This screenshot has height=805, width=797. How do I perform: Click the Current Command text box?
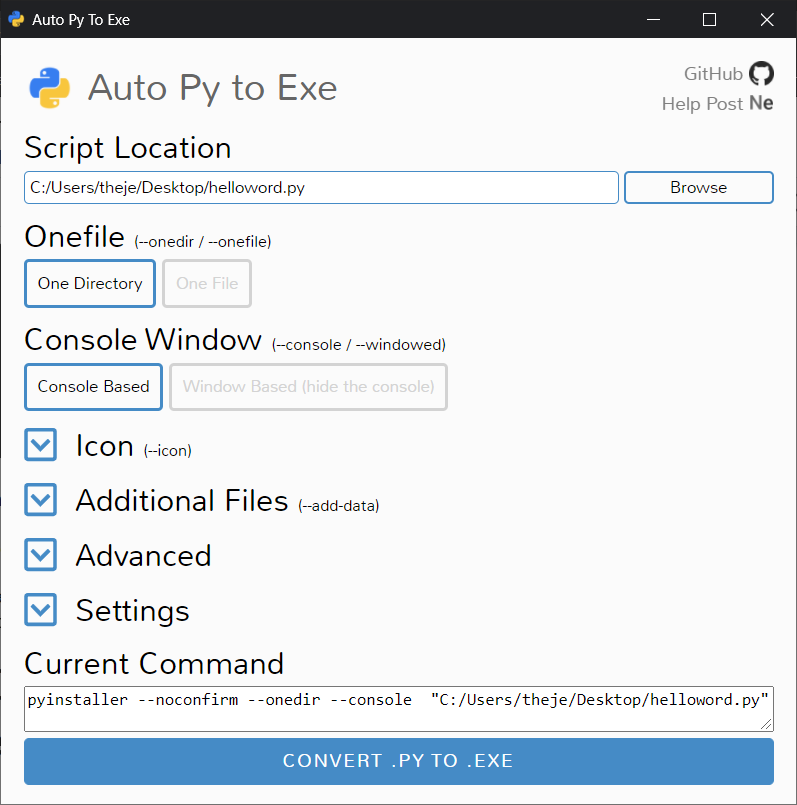pos(398,708)
